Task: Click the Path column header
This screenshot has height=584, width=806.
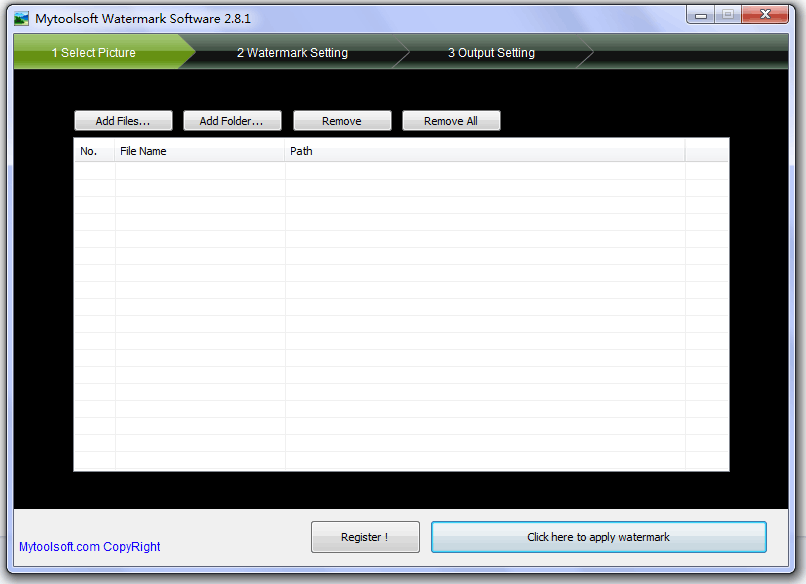Action: pyautogui.click(x=485, y=151)
